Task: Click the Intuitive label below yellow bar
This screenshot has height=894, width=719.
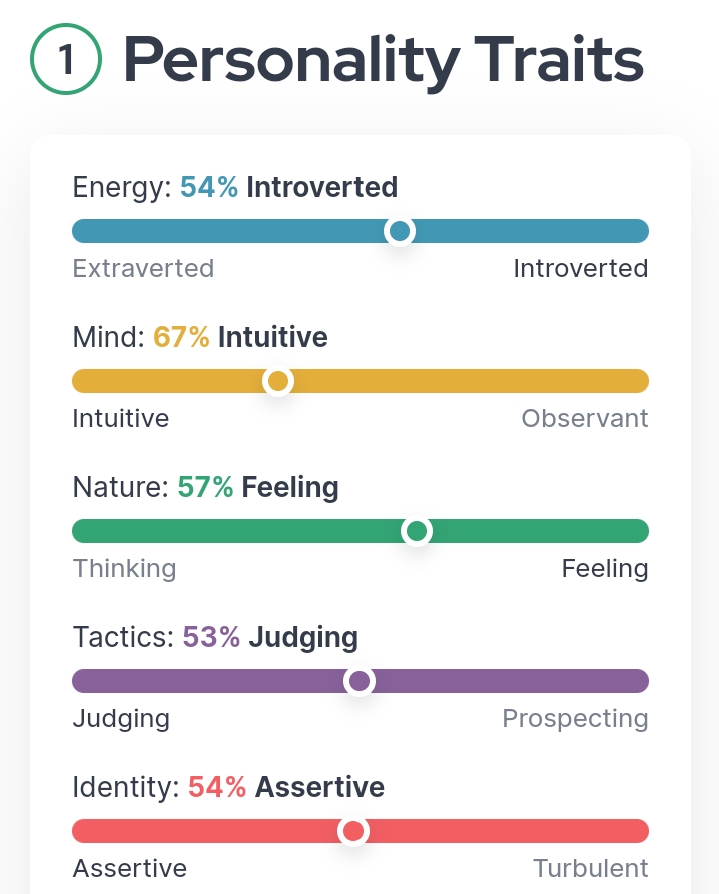Action: tap(121, 418)
